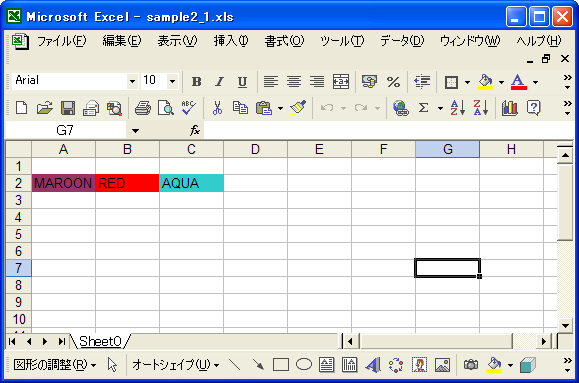Cut selection with scissors icon
Screen dimensions: 579x383
point(217,108)
